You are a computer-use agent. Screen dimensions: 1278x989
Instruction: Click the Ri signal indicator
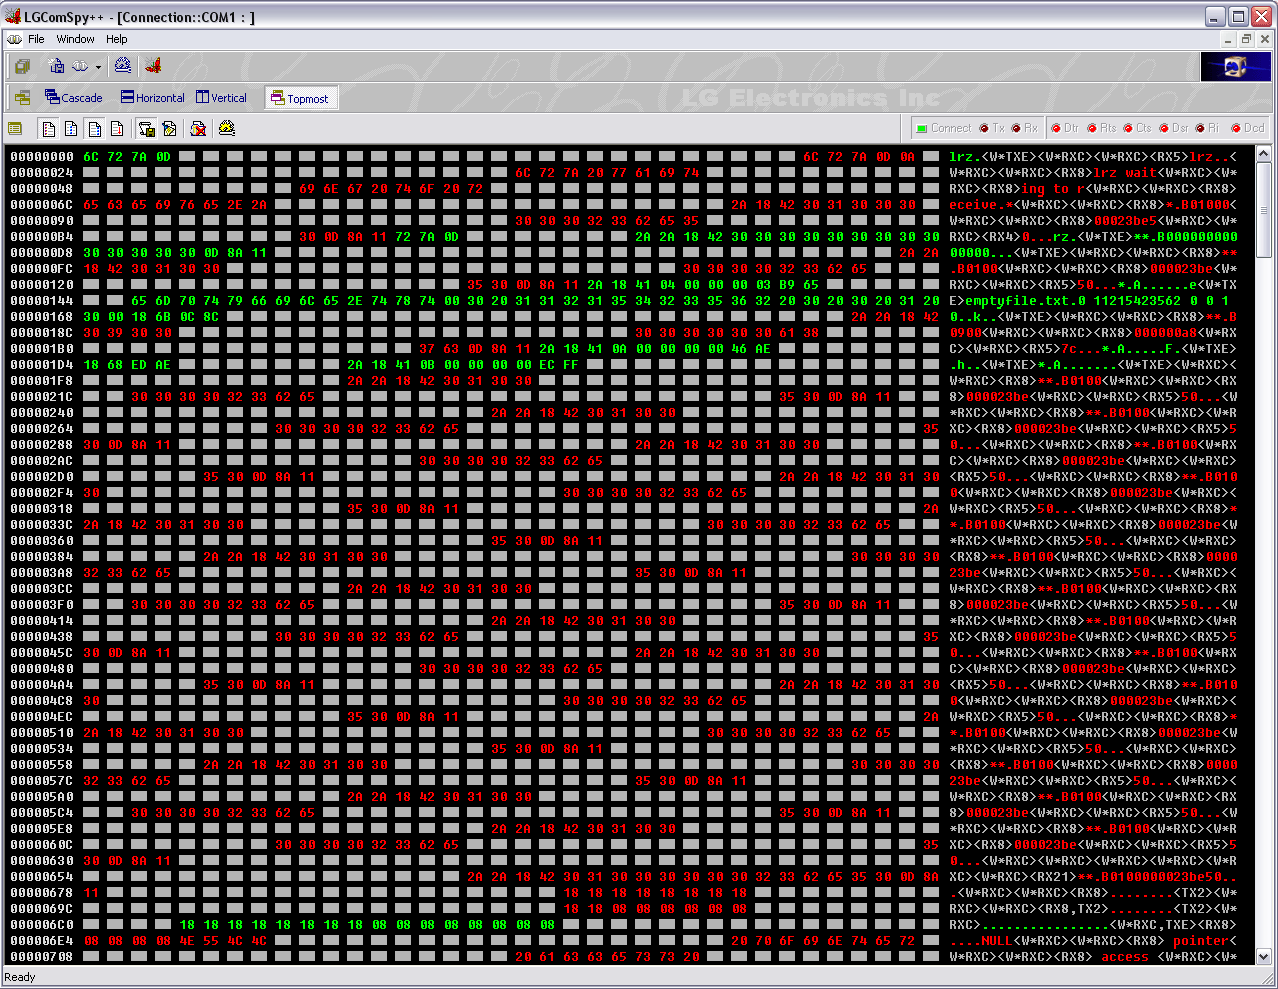tap(1207, 128)
